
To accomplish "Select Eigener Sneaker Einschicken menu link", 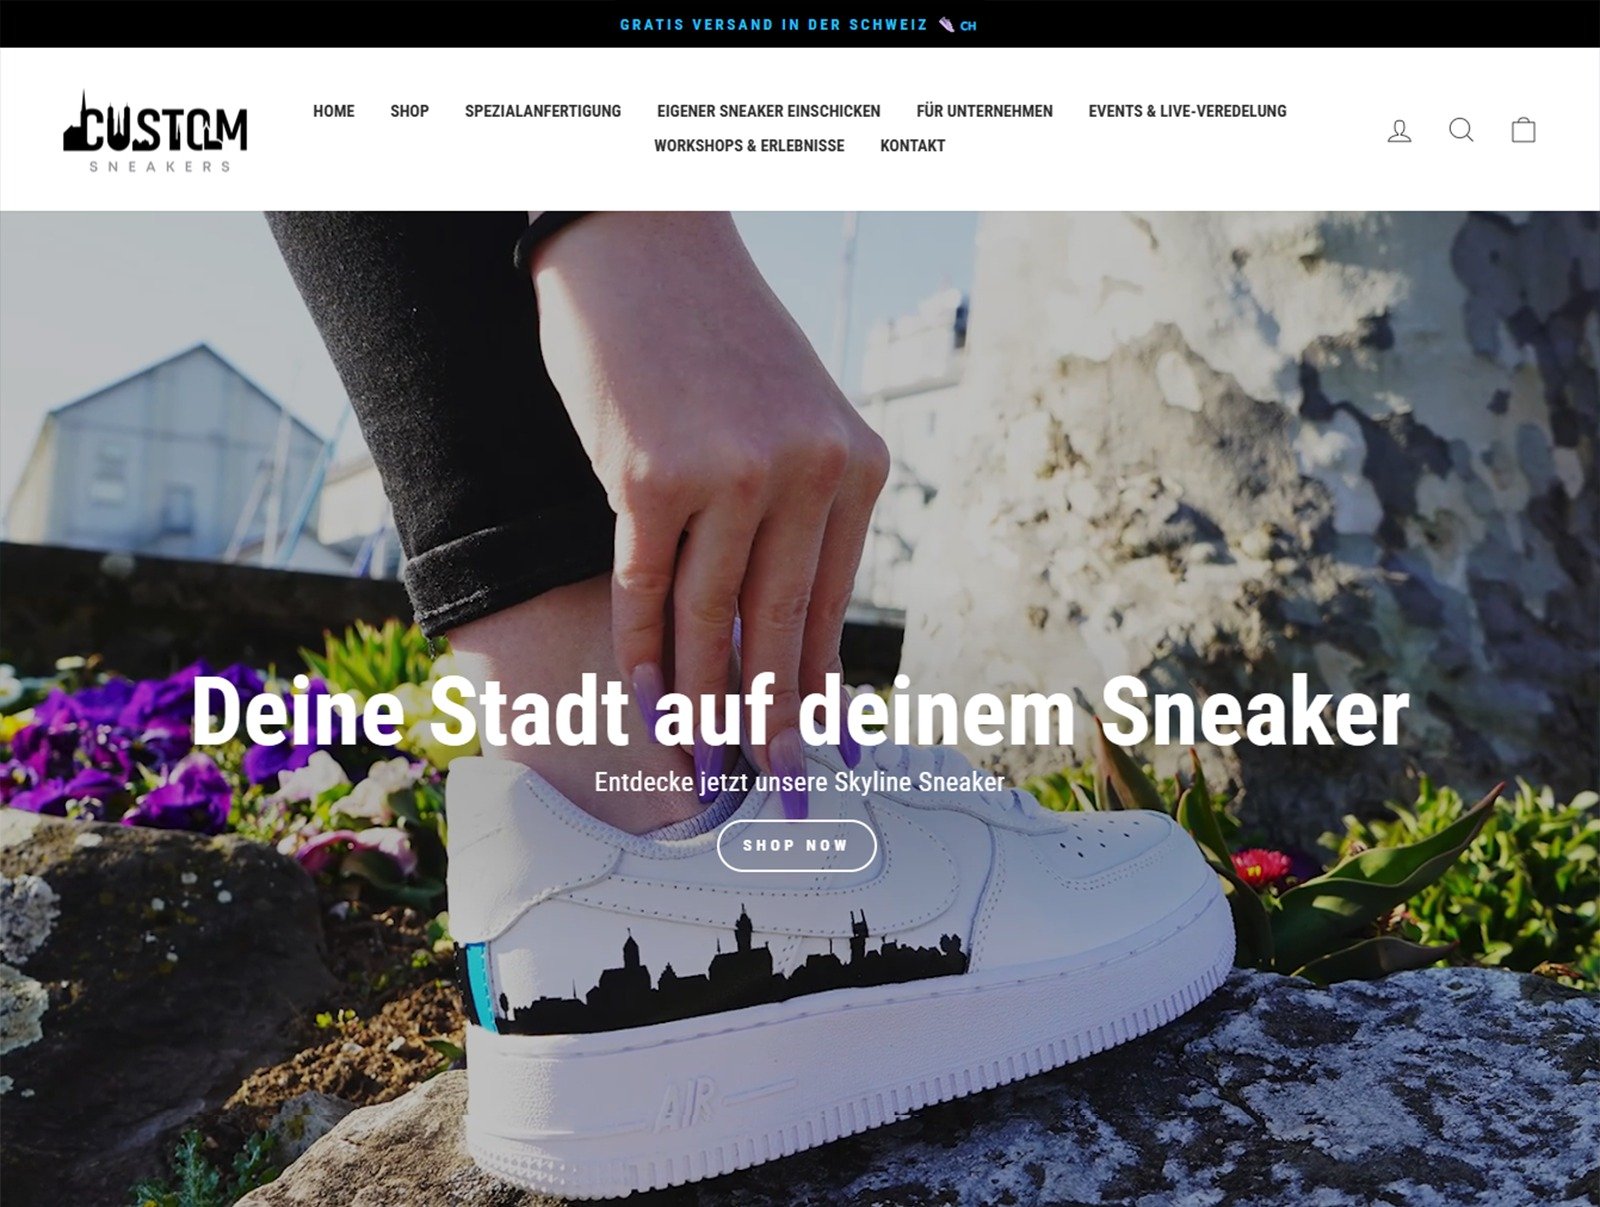I will click(x=769, y=111).
